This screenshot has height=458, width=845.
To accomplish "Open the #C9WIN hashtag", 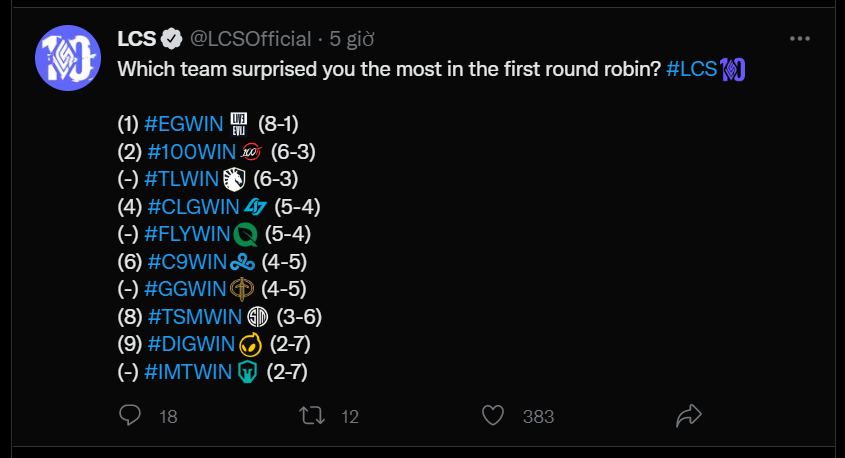I will click(x=187, y=262).
